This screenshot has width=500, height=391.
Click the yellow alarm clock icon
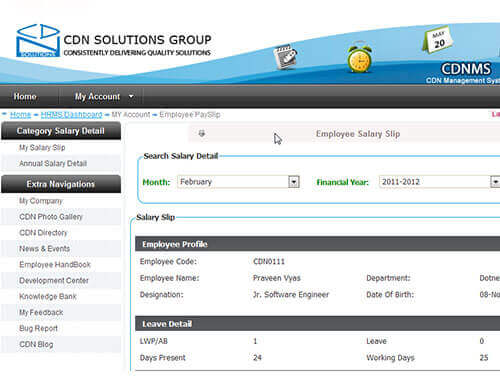coord(359,57)
